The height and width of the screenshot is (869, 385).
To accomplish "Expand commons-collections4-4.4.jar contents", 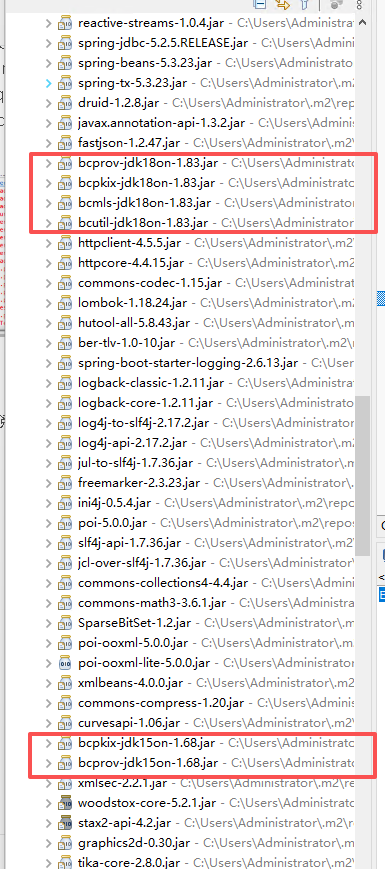I will pyautogui.click(x=48, y=583).
